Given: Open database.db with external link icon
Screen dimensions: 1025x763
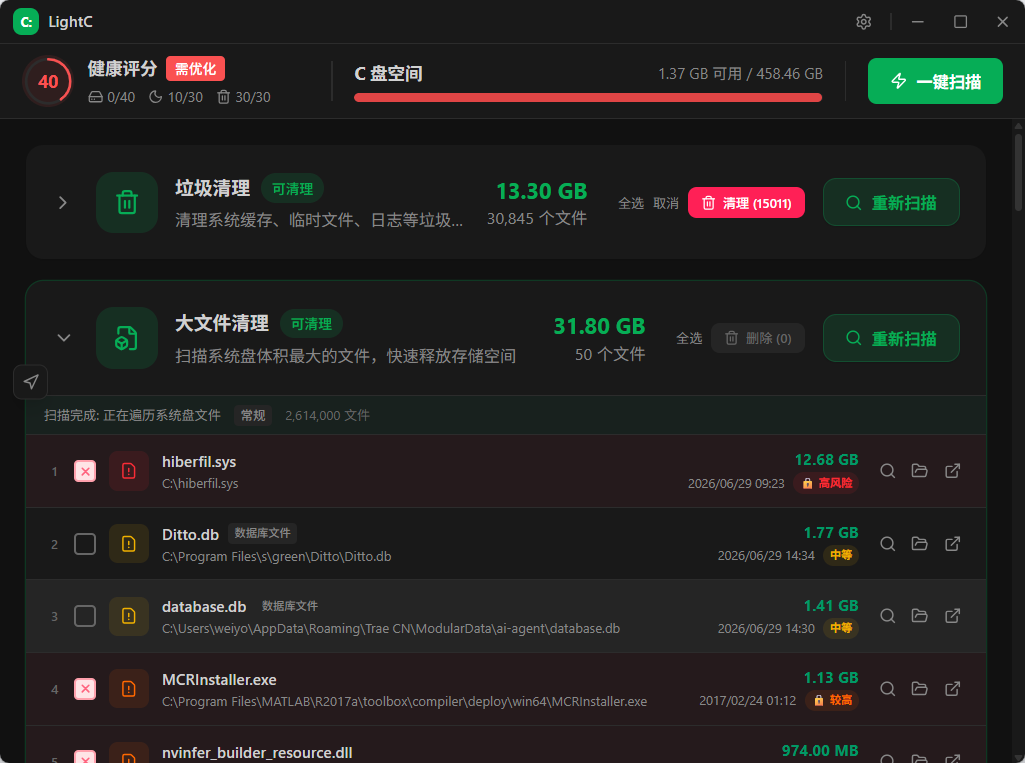Looking at the screenshot, I should tap(952, 616).
